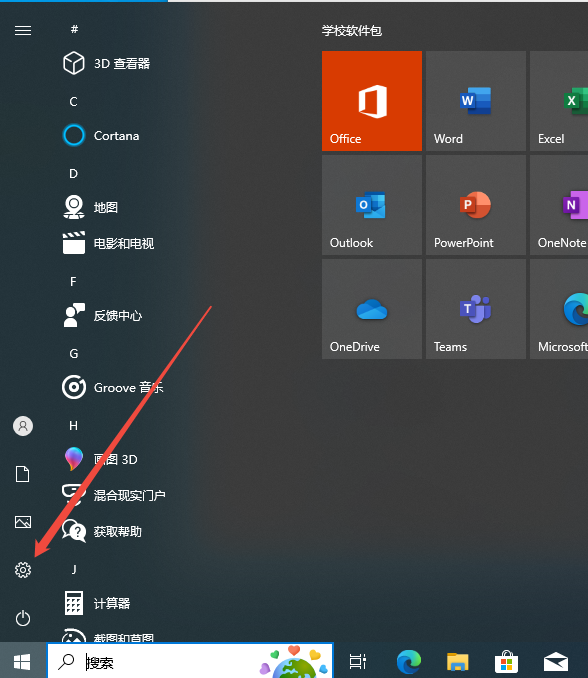Open 获取帮助 help app
The width and height of the screenshot is (588, 678).
pos(102,531)
